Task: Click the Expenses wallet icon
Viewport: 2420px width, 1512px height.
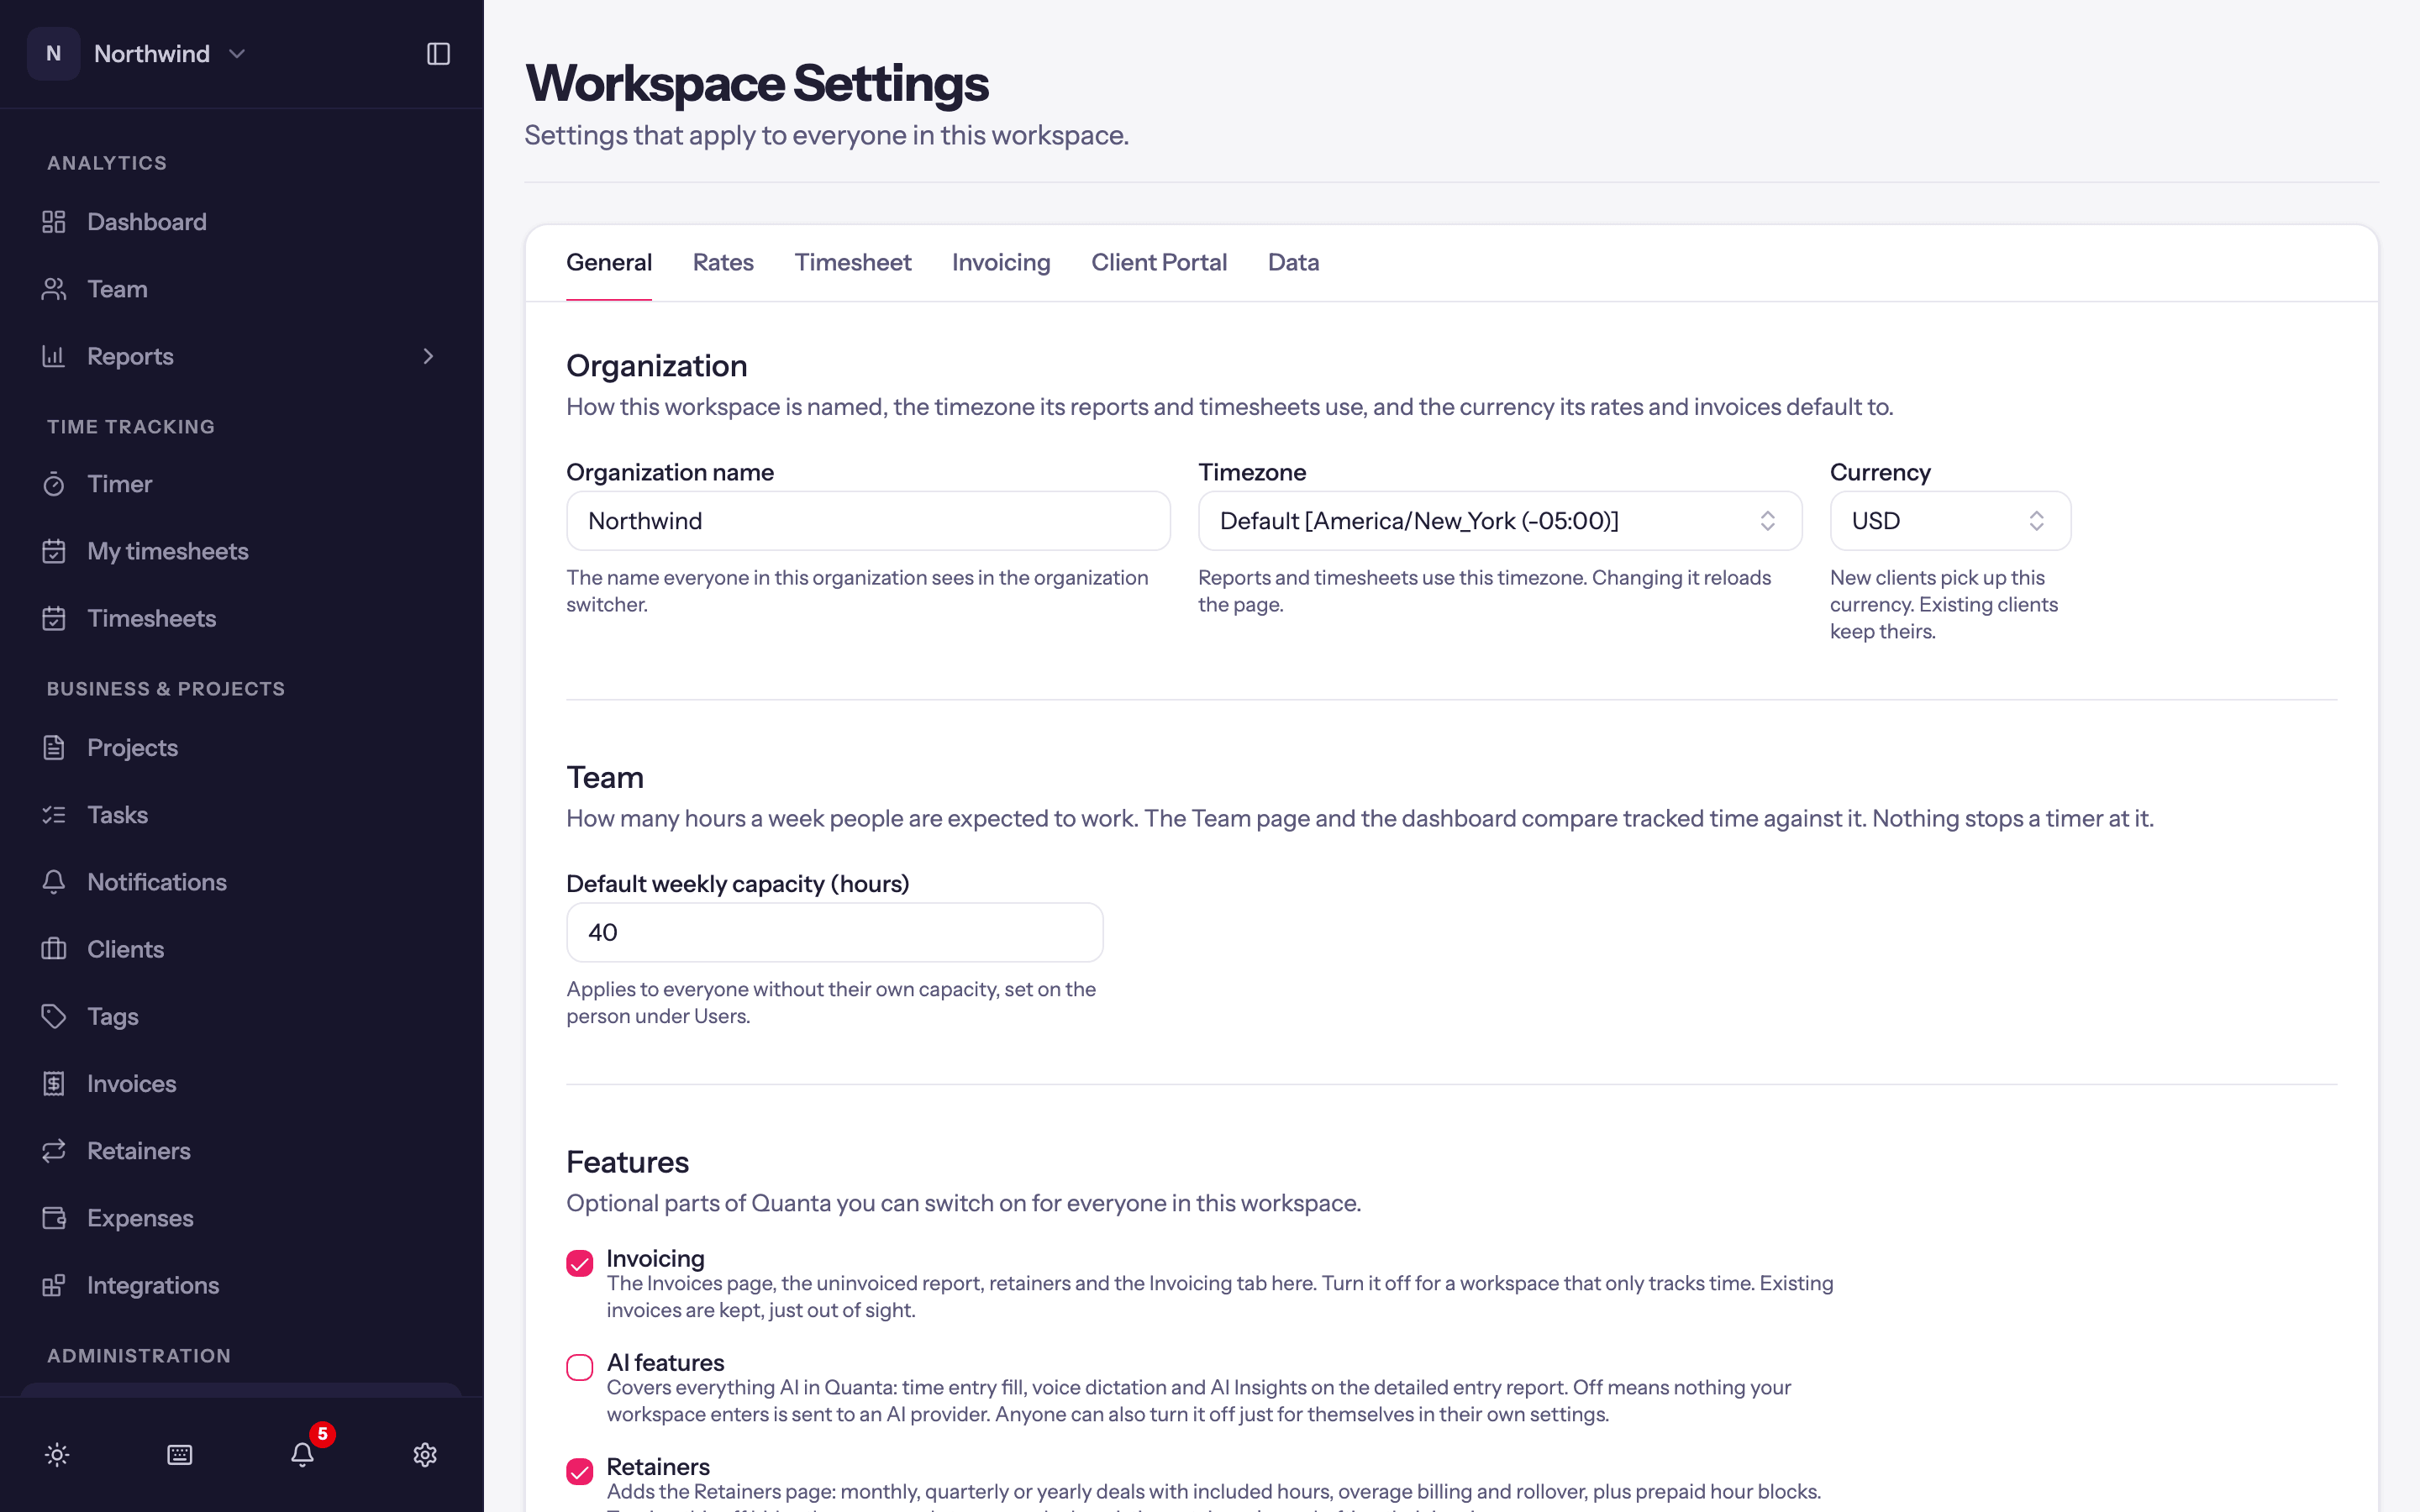Action: pos(54,1218)
